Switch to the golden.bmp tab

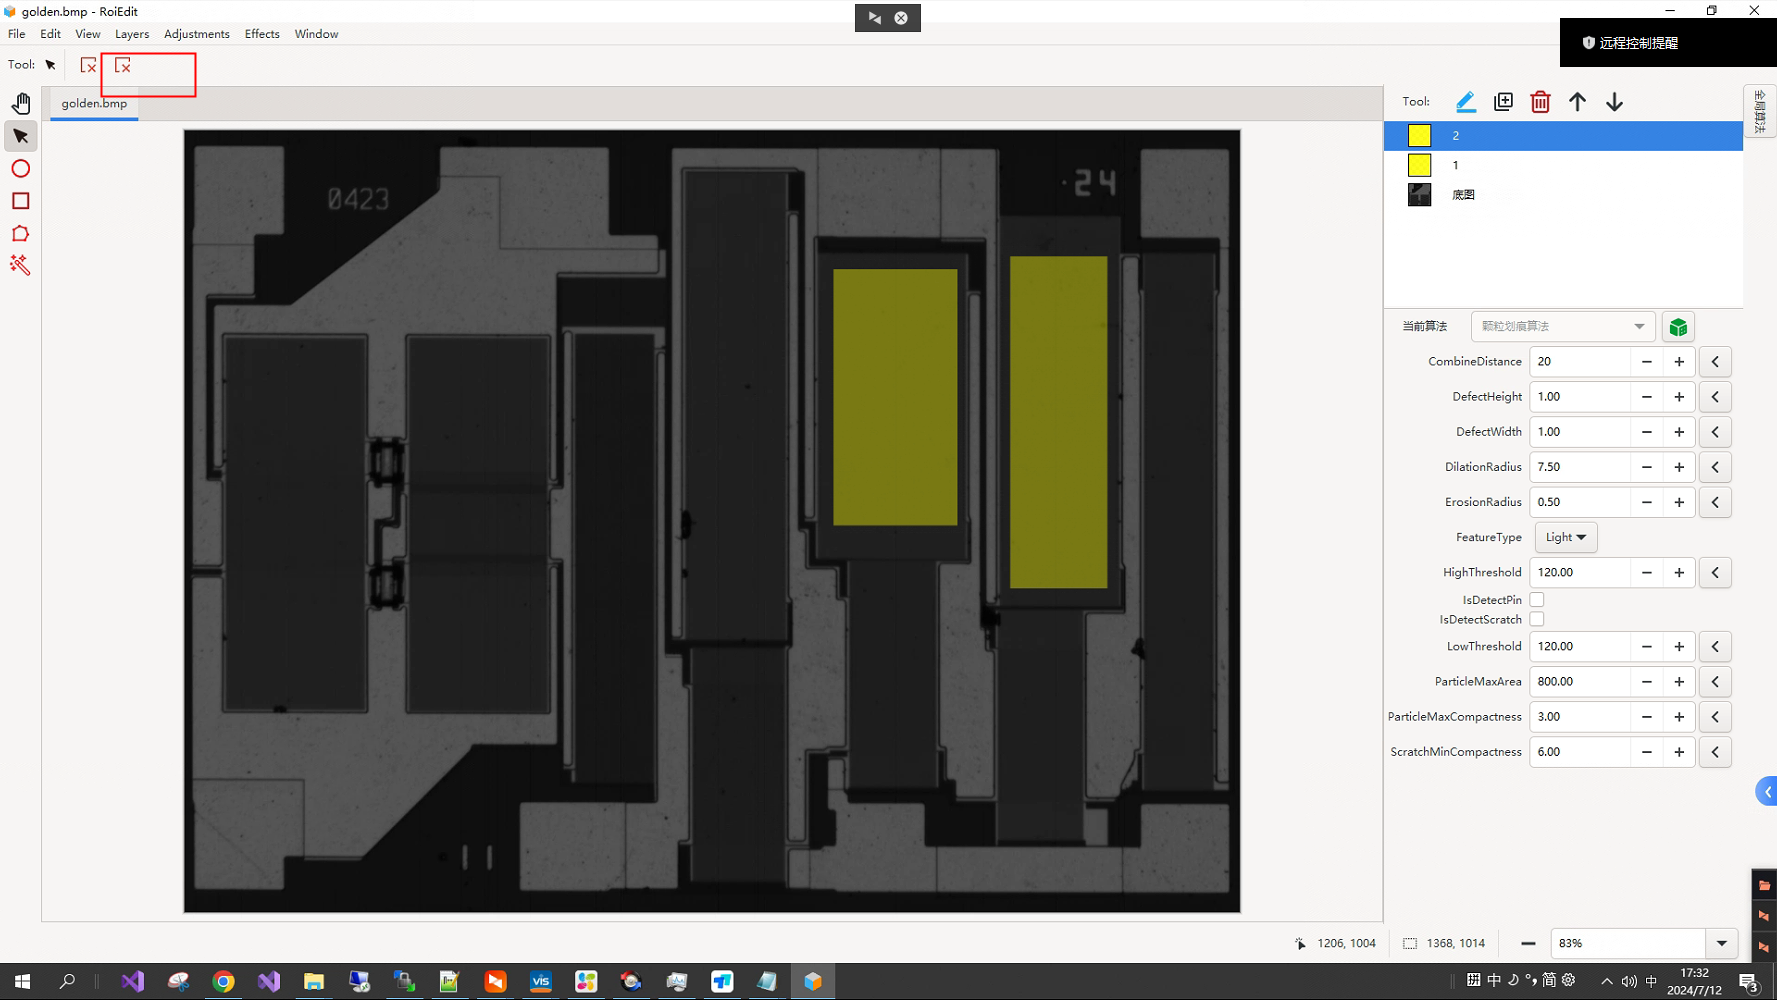tap(94, 103)
